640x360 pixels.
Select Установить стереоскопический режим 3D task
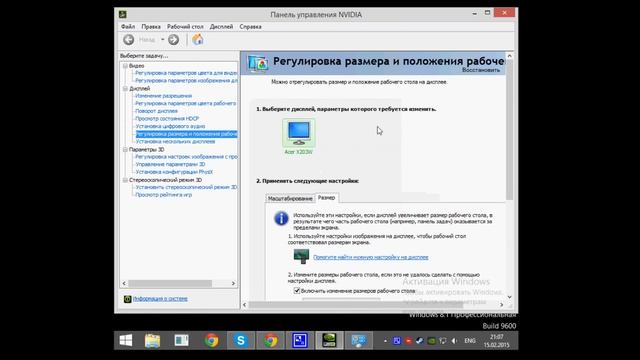click(x=186, y=187)
